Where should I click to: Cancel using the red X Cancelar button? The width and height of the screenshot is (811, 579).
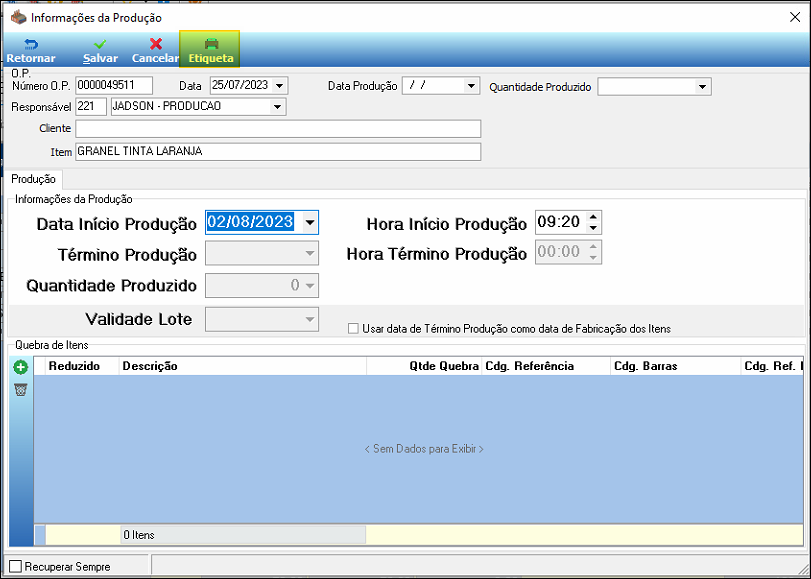(155, 51)
